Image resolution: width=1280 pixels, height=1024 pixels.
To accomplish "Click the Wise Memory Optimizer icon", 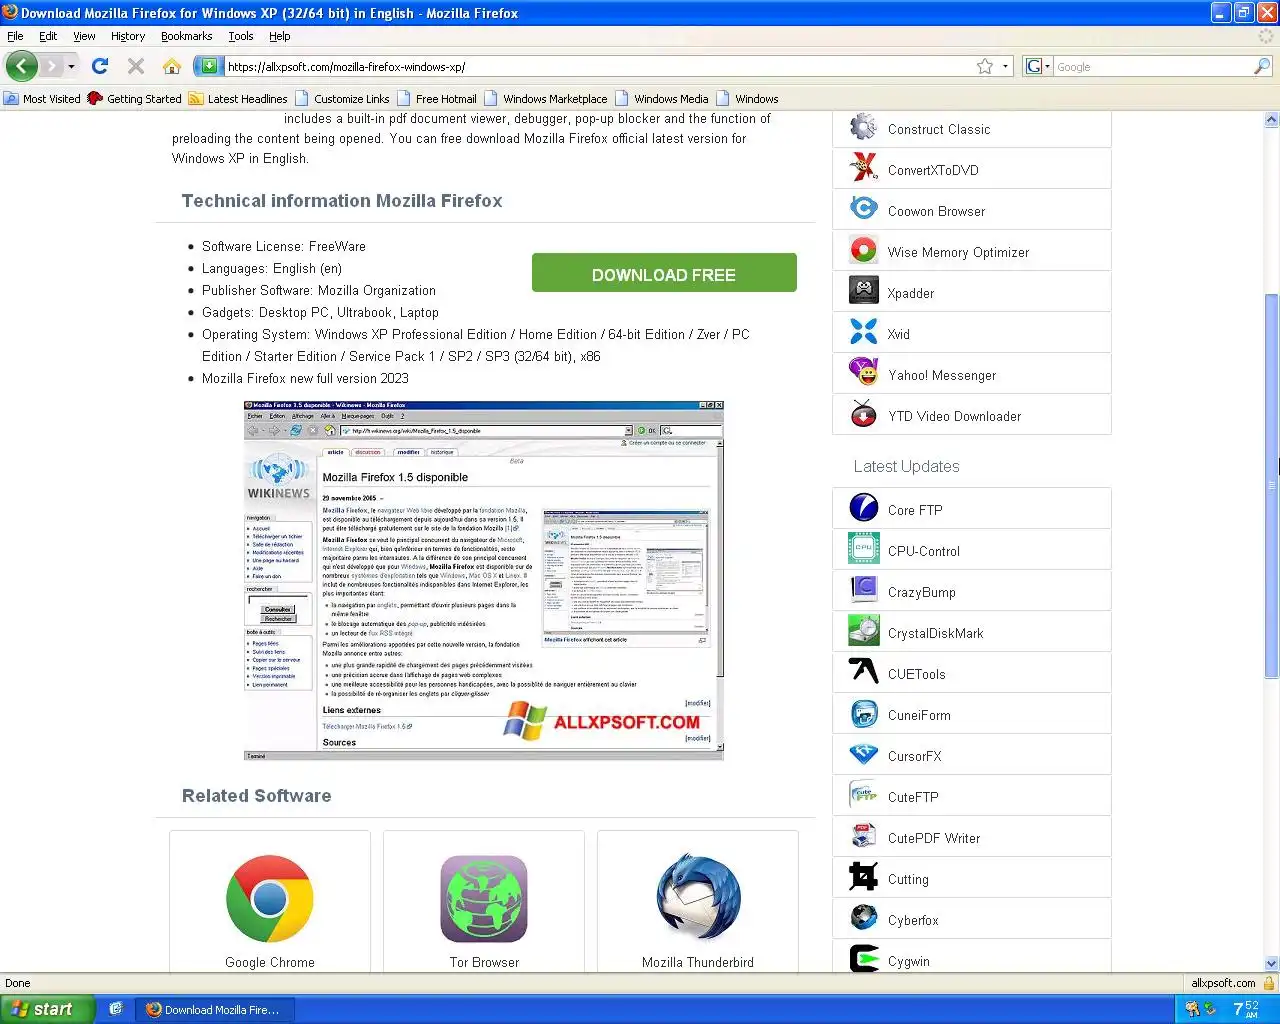I will pos(863,251).
